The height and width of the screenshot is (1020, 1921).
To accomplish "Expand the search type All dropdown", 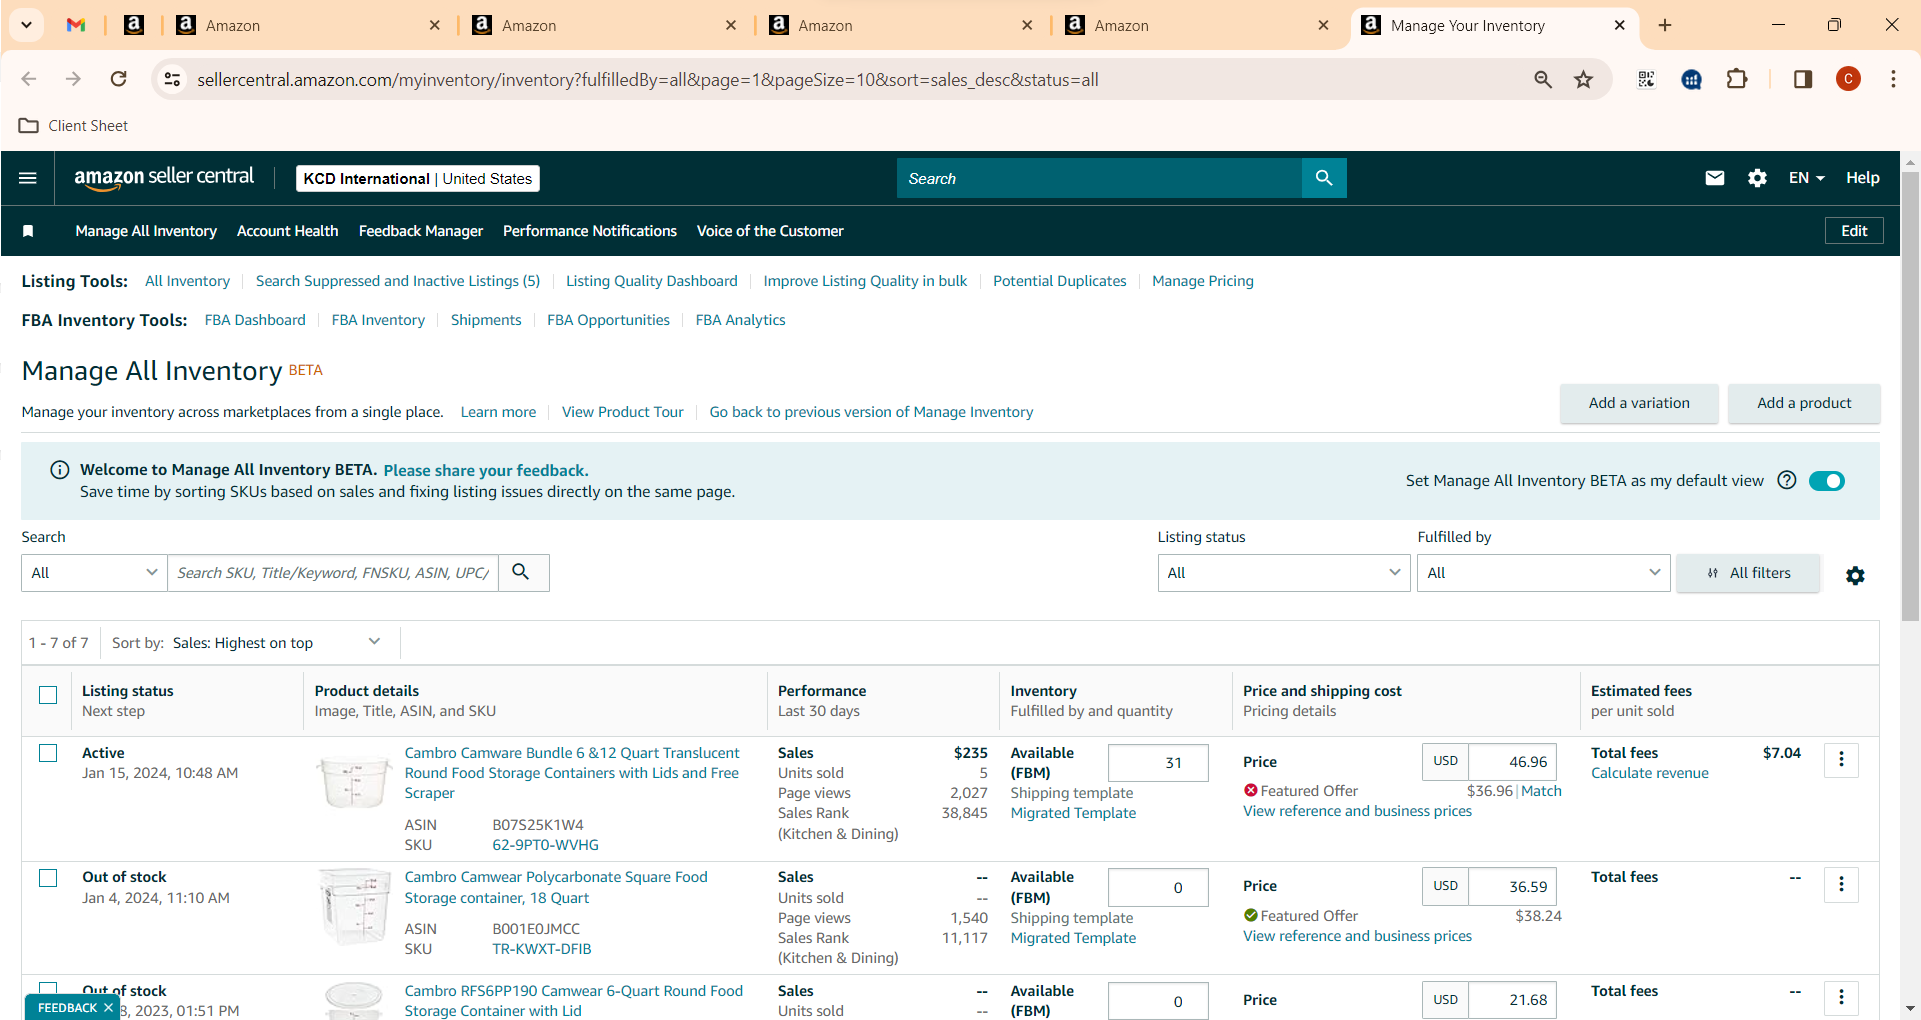I will [94, 573].
